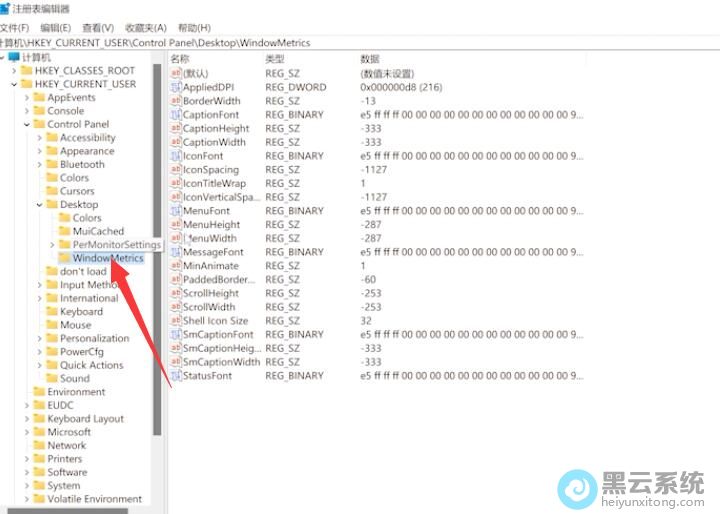Expand the HKEY_CLASSES_ROOT tree node
Screen dimensions: 720x514
[14, 71]
